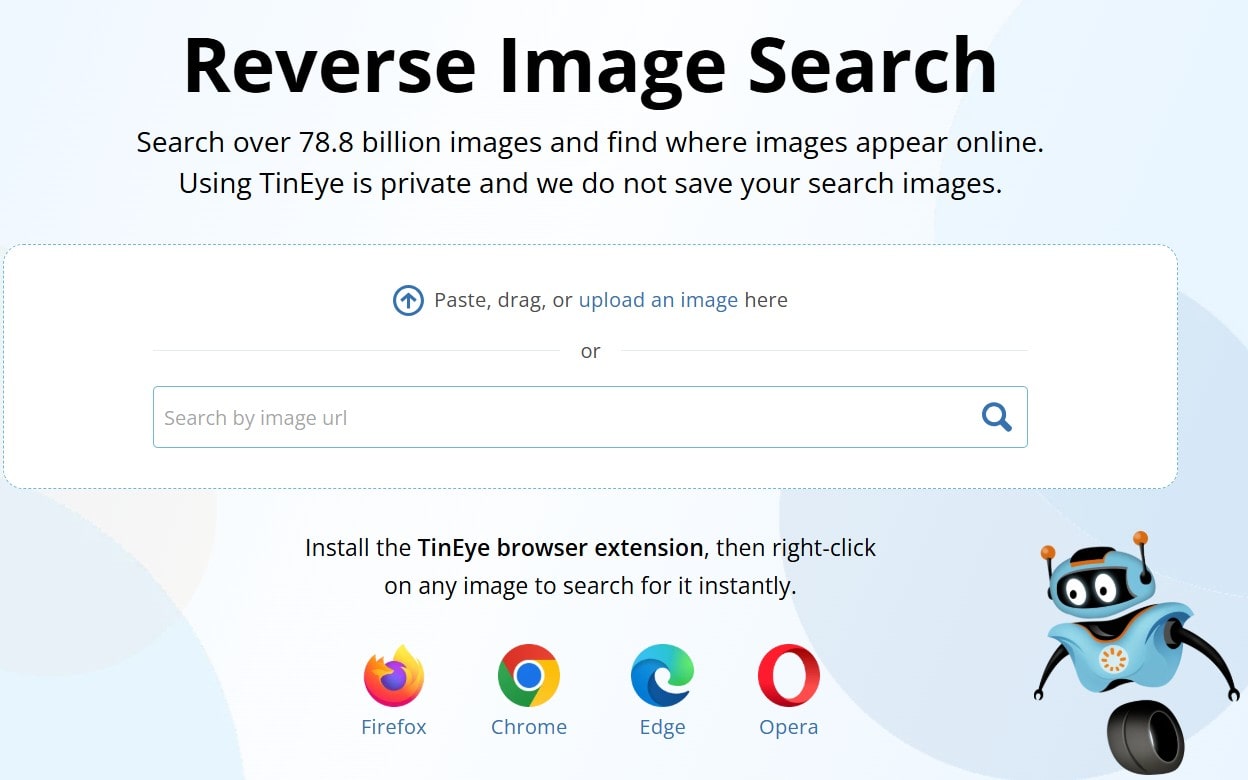Image resolution: width=1248 pixels, height=780 pixels.
Task: Click the Chrome browser logo
Action: pyautogui.click(x=528, y=676)
